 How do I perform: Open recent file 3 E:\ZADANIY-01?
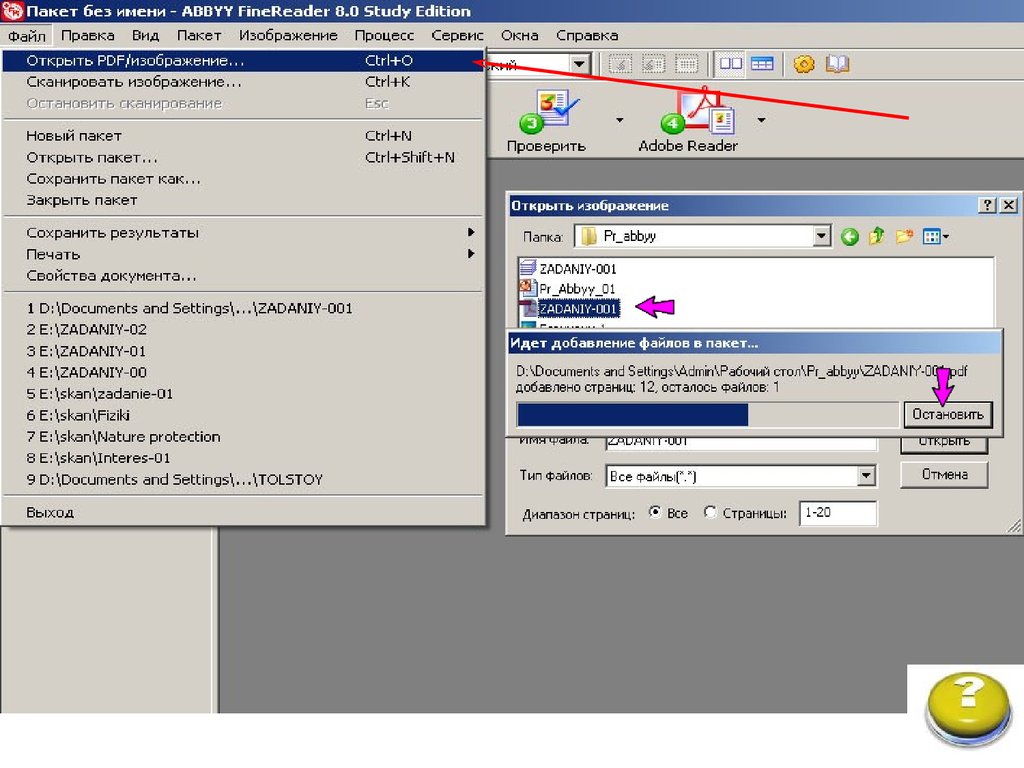pos(242,351)
